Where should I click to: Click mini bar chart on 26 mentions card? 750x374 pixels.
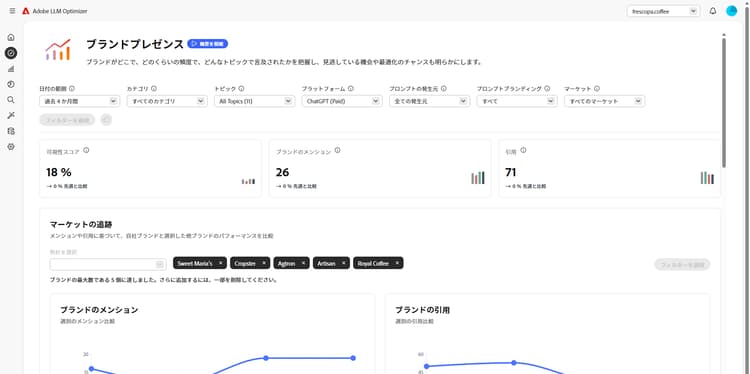477,178
